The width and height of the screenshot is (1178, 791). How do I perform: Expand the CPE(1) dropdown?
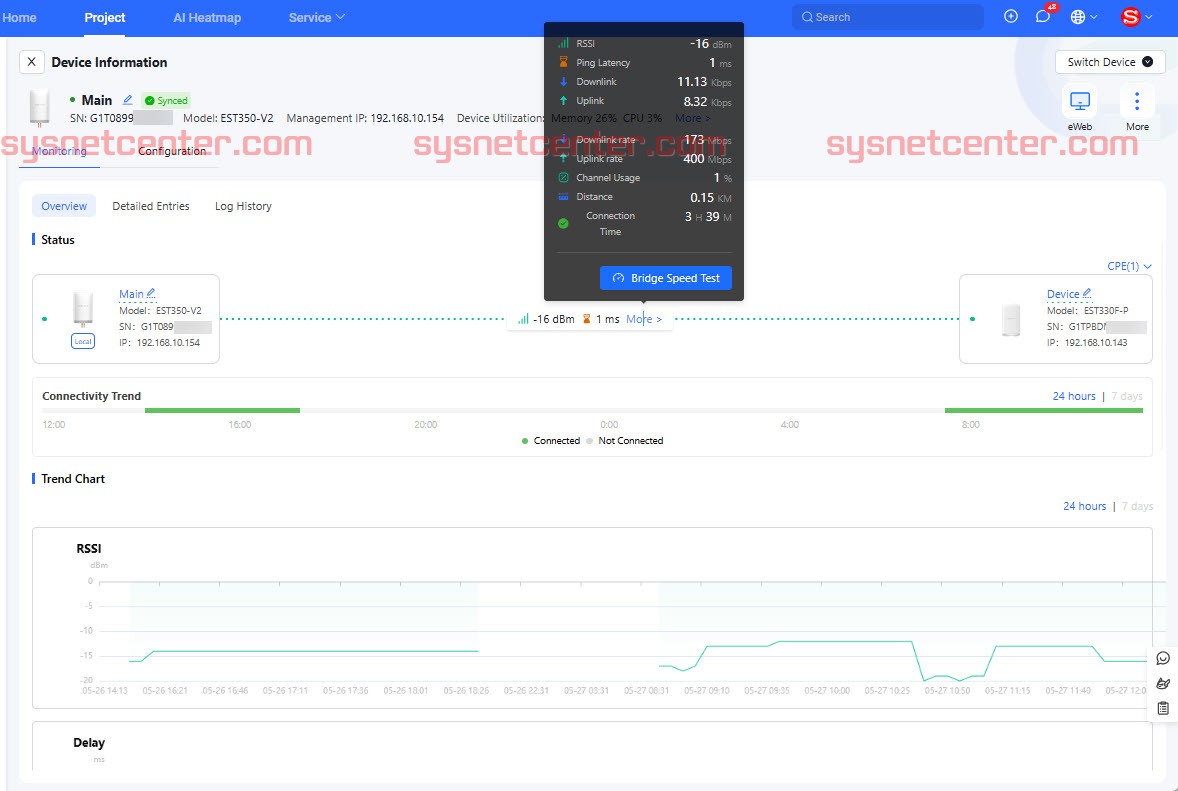tap(1129, 266)
